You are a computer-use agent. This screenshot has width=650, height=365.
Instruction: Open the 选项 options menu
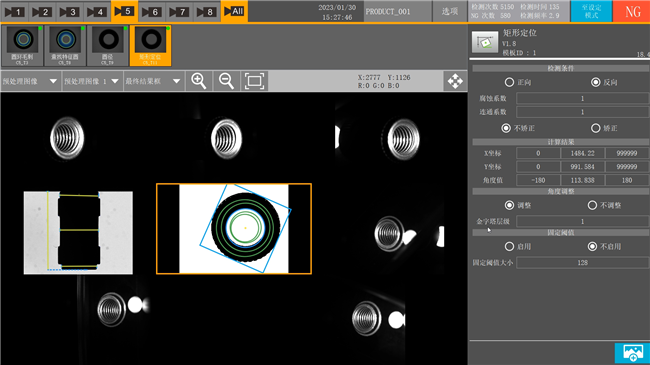[x=450, y=12]
